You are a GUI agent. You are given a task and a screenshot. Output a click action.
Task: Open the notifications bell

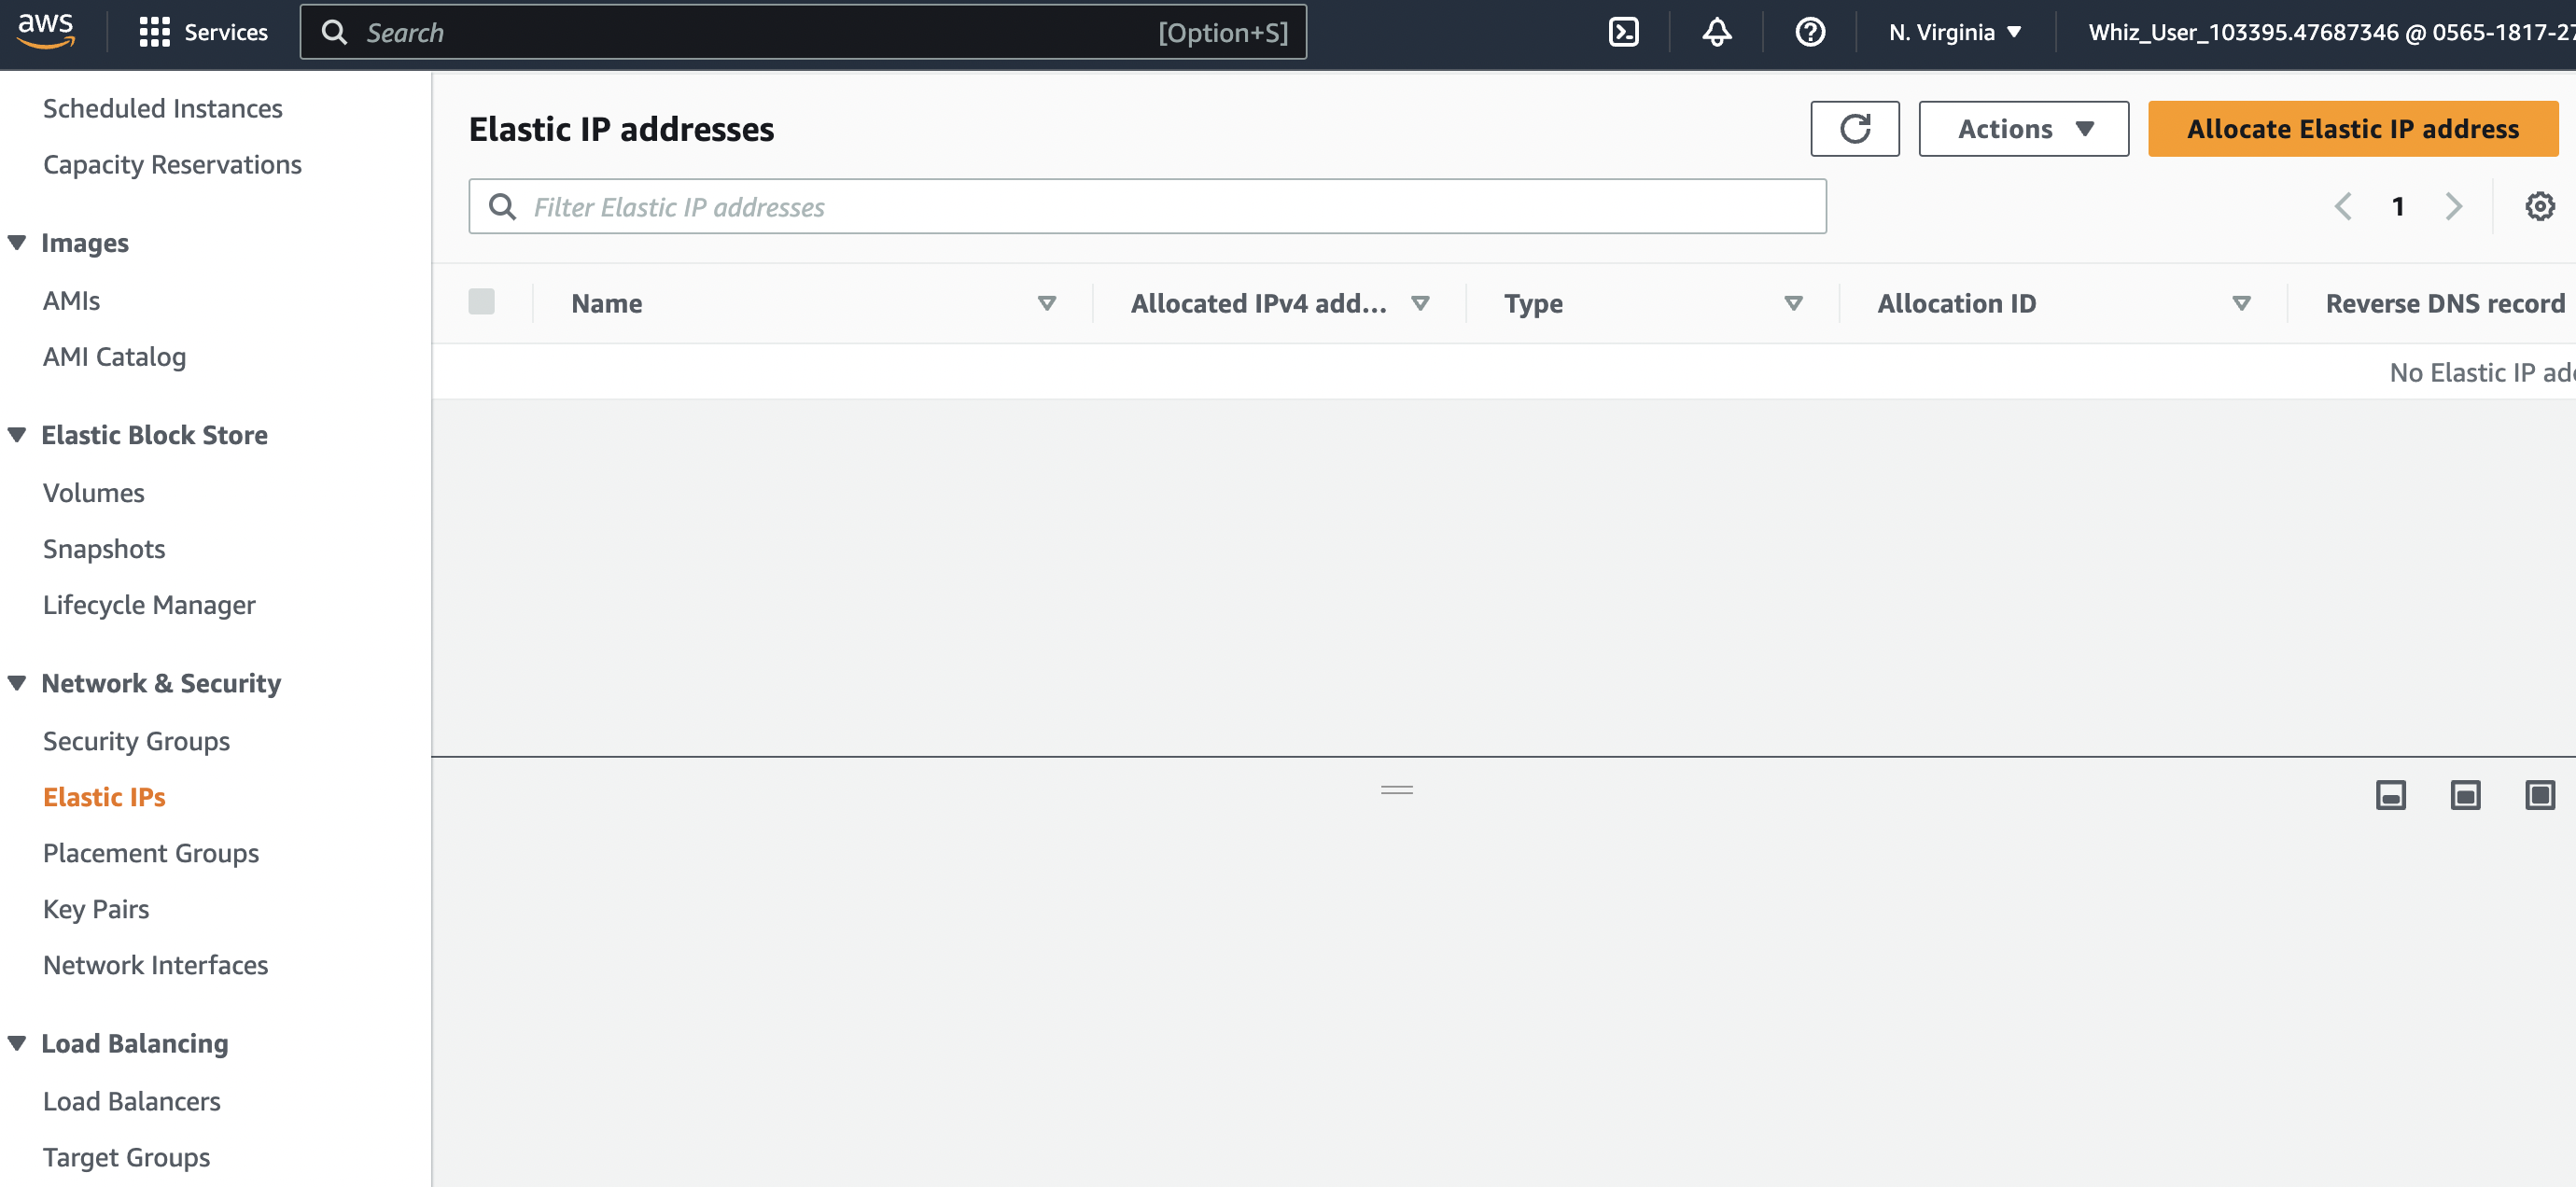click(1716, 32)
